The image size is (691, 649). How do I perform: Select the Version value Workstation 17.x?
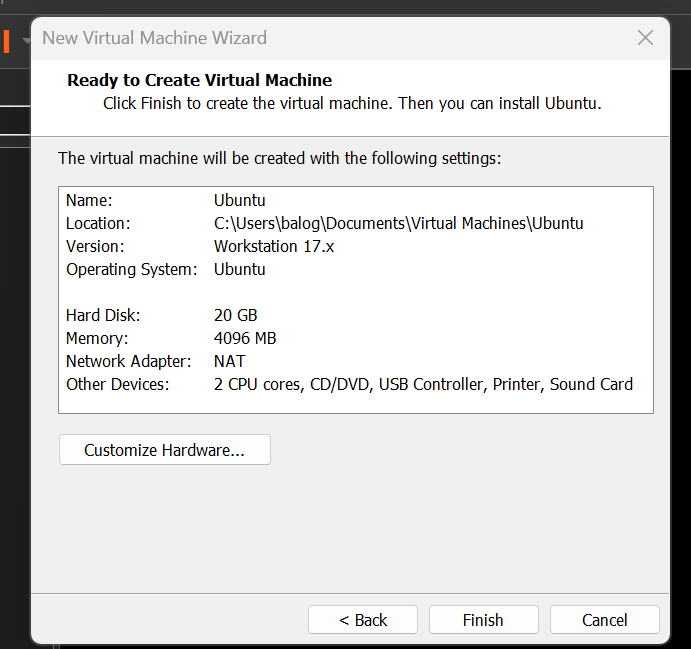274,246
